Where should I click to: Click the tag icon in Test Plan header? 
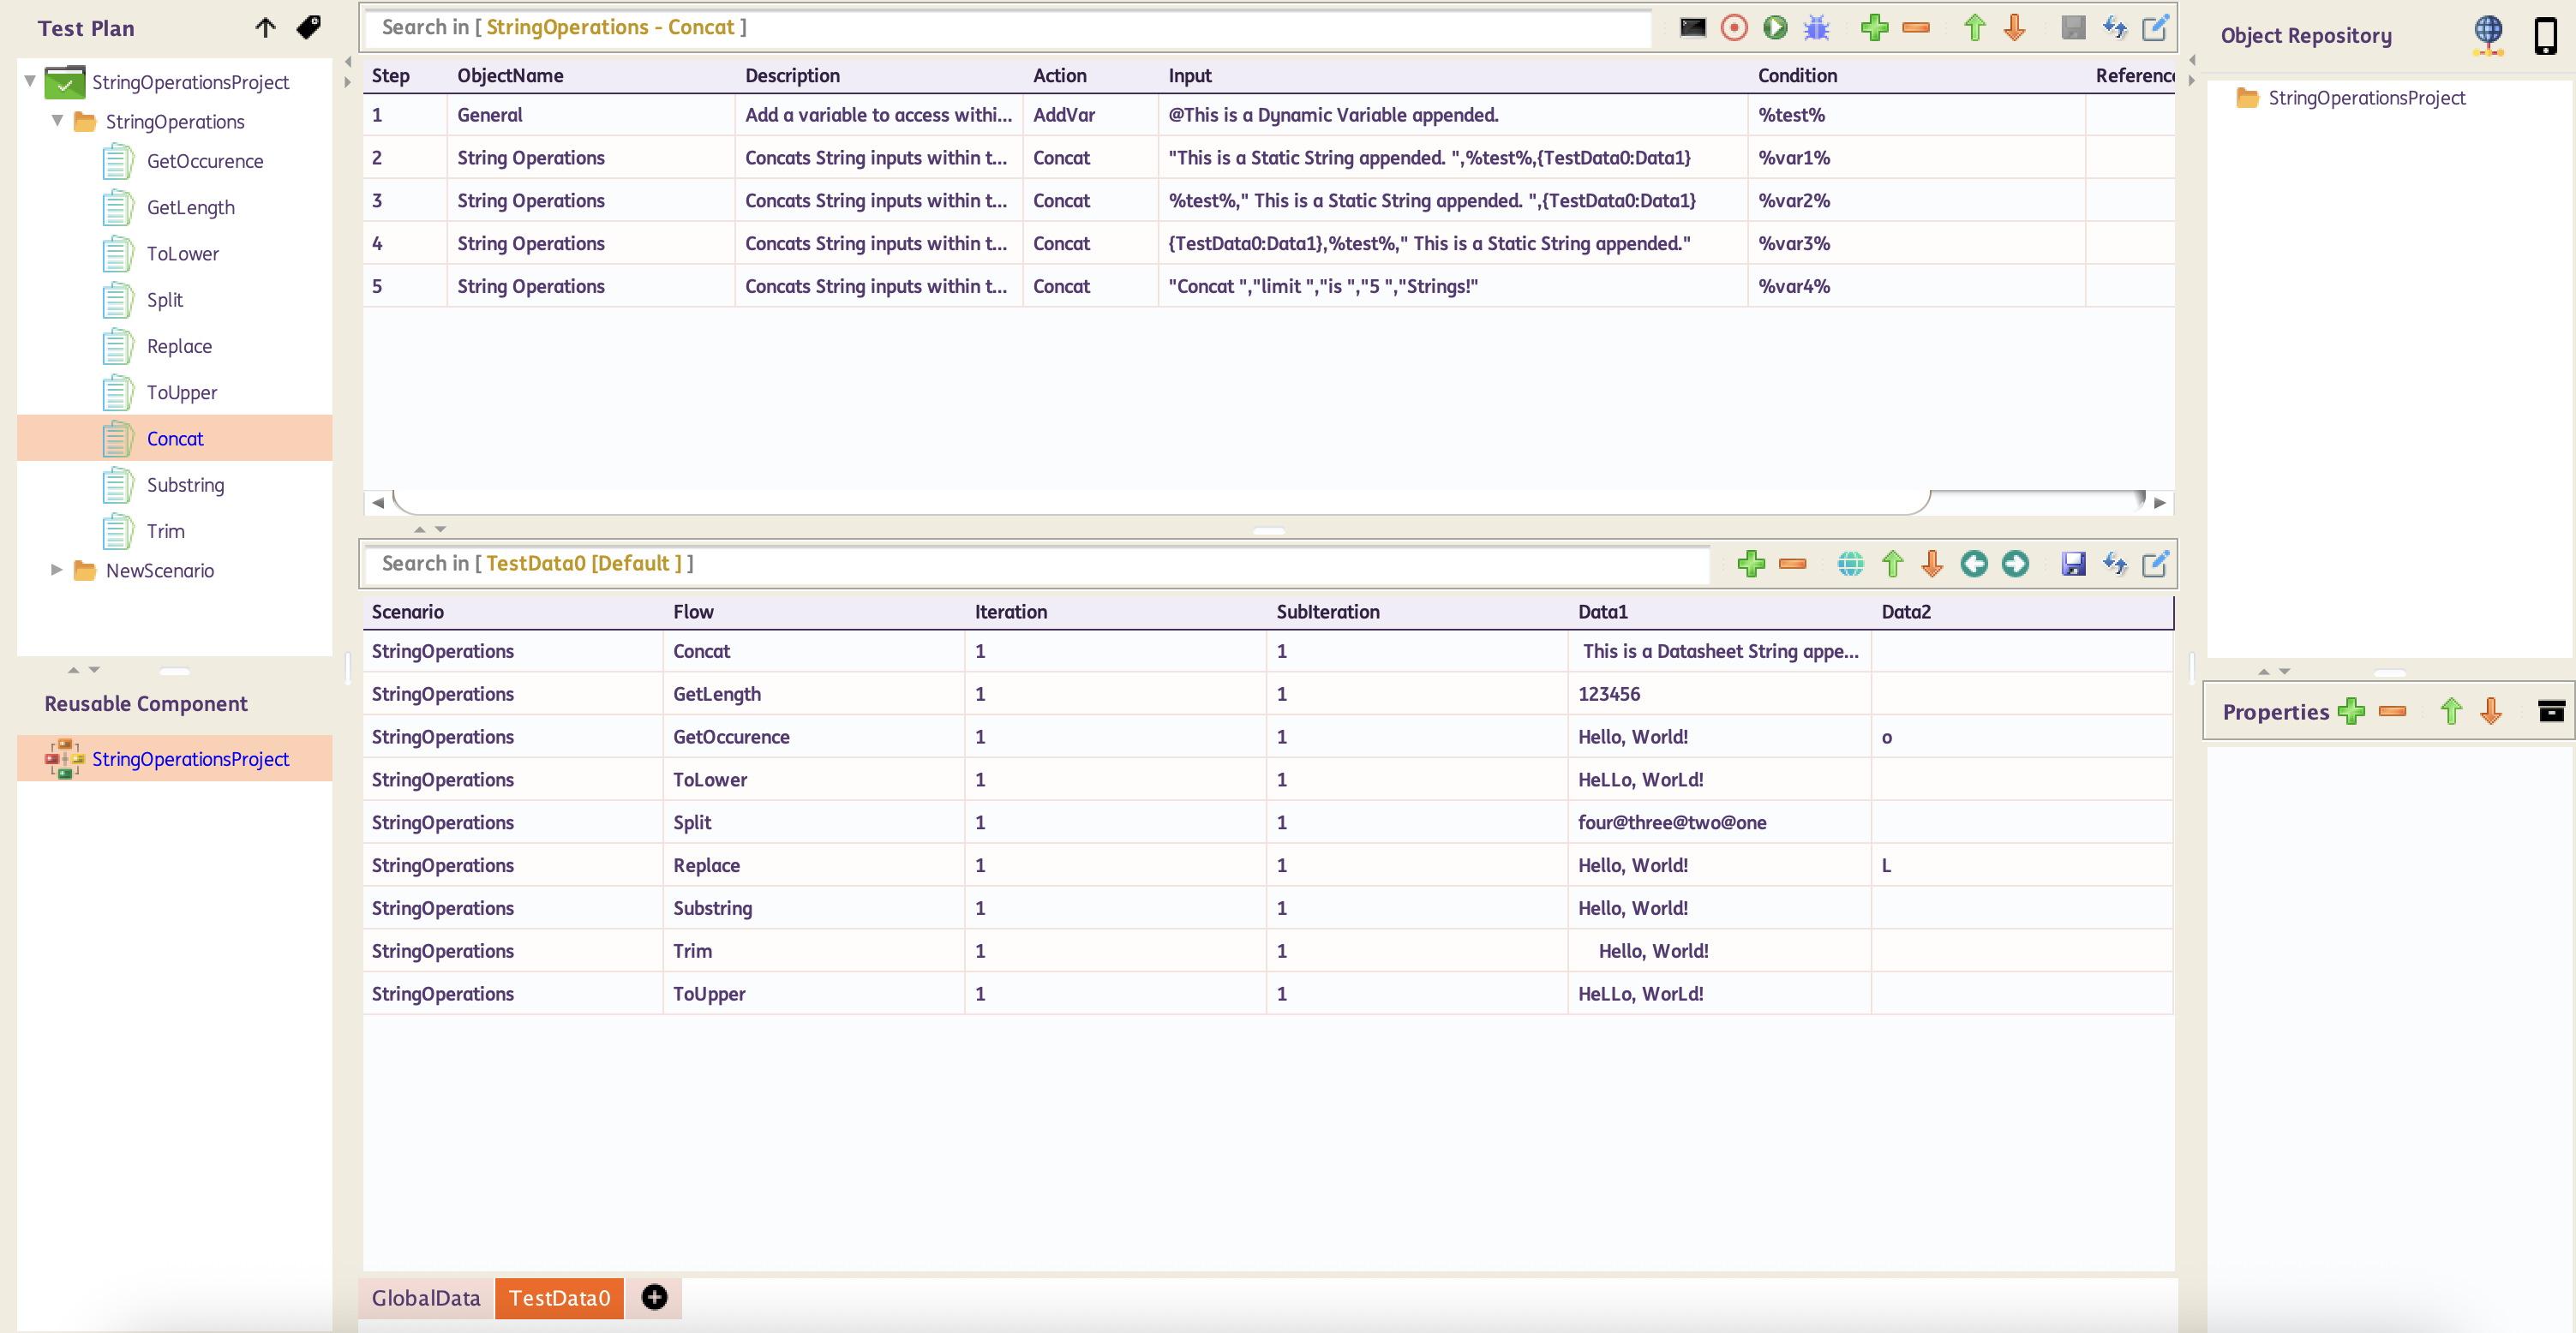(309, 27)
